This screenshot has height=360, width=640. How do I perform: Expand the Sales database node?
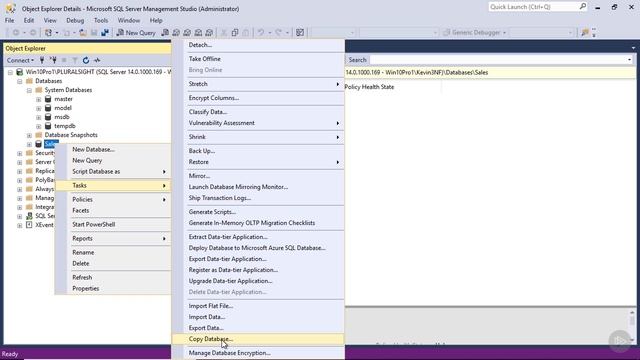[29, 144]
